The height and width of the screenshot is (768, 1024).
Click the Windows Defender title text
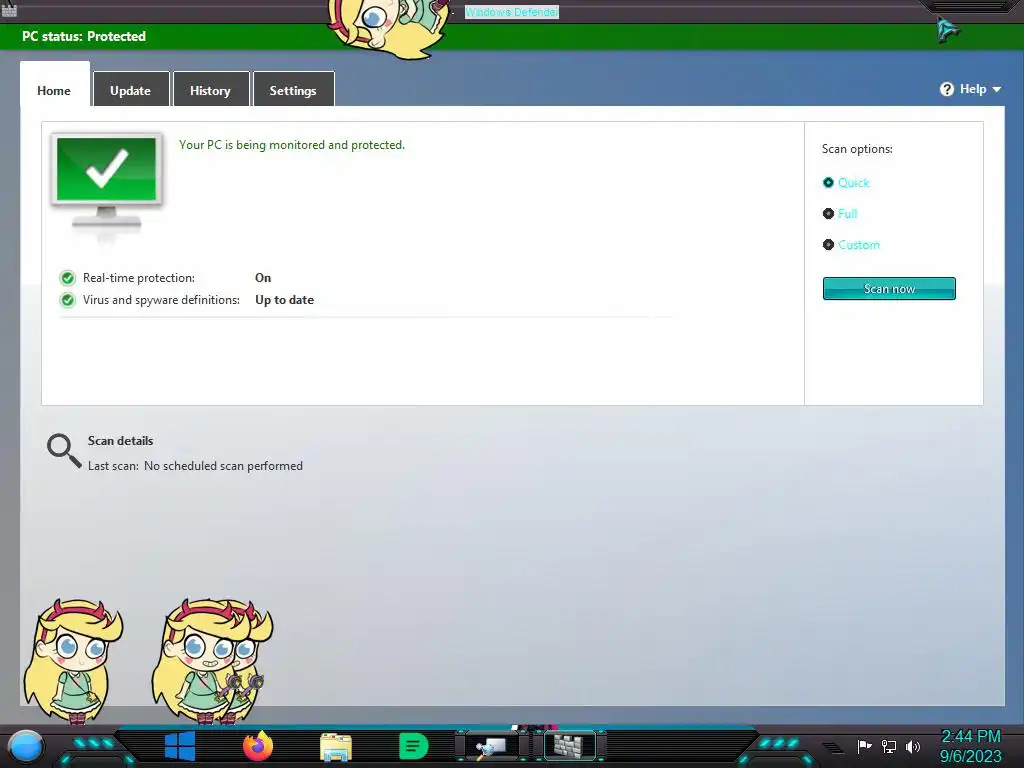click(511, 12)
